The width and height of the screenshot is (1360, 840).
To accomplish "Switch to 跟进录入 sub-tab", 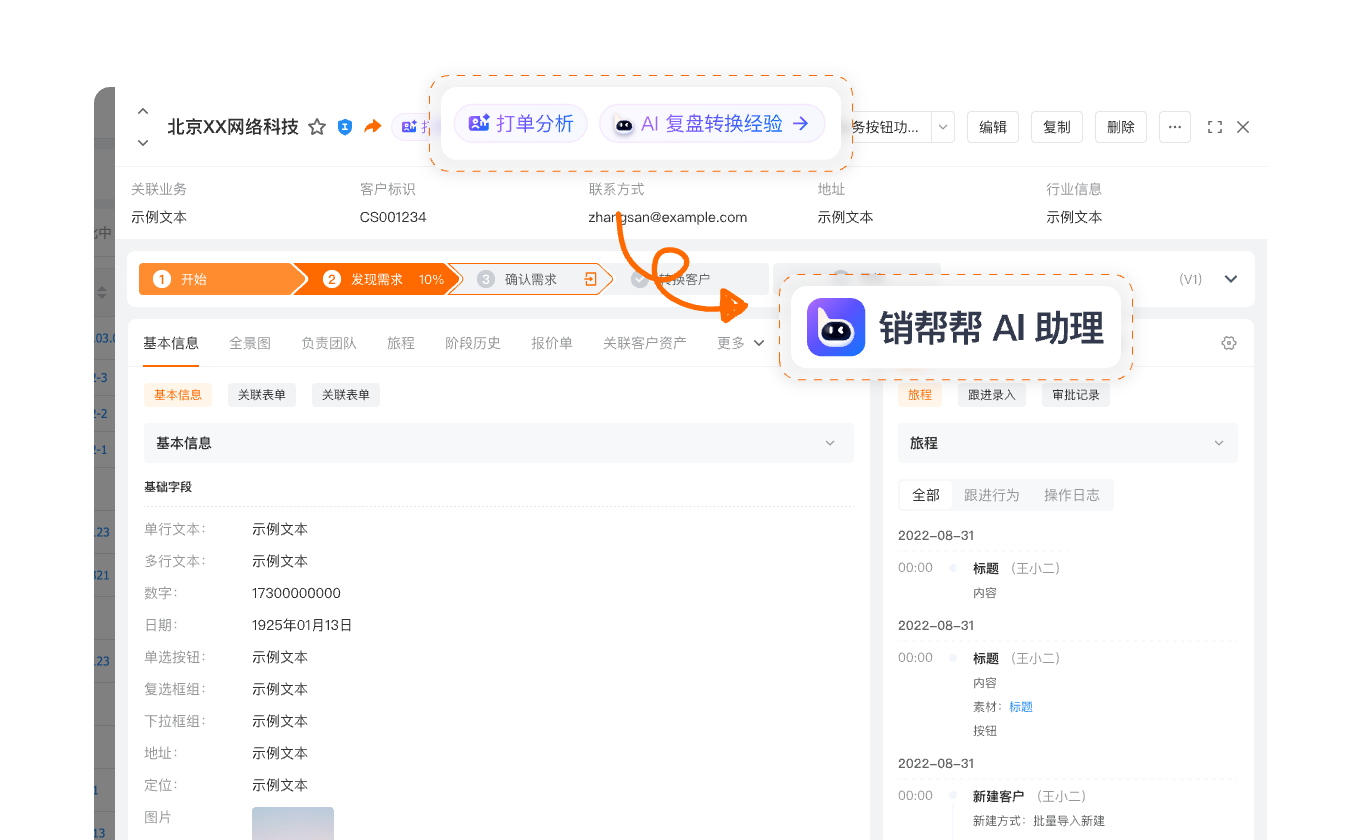I will pos(991,395).
